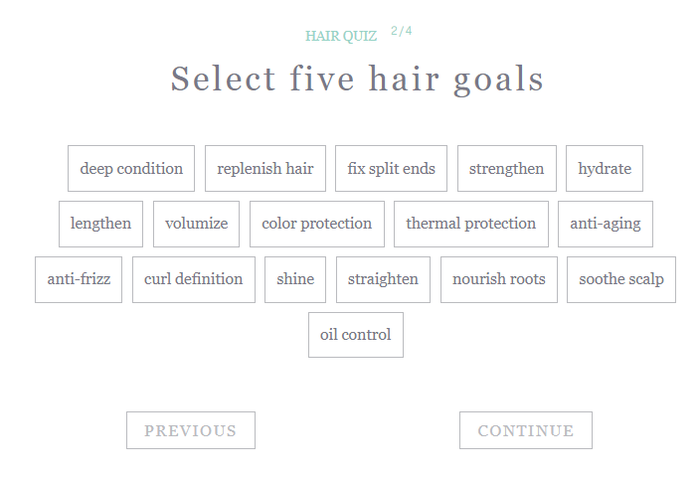Select the anti-frizz goal
This screenshot has width=700, height=478.
(79, 279)
